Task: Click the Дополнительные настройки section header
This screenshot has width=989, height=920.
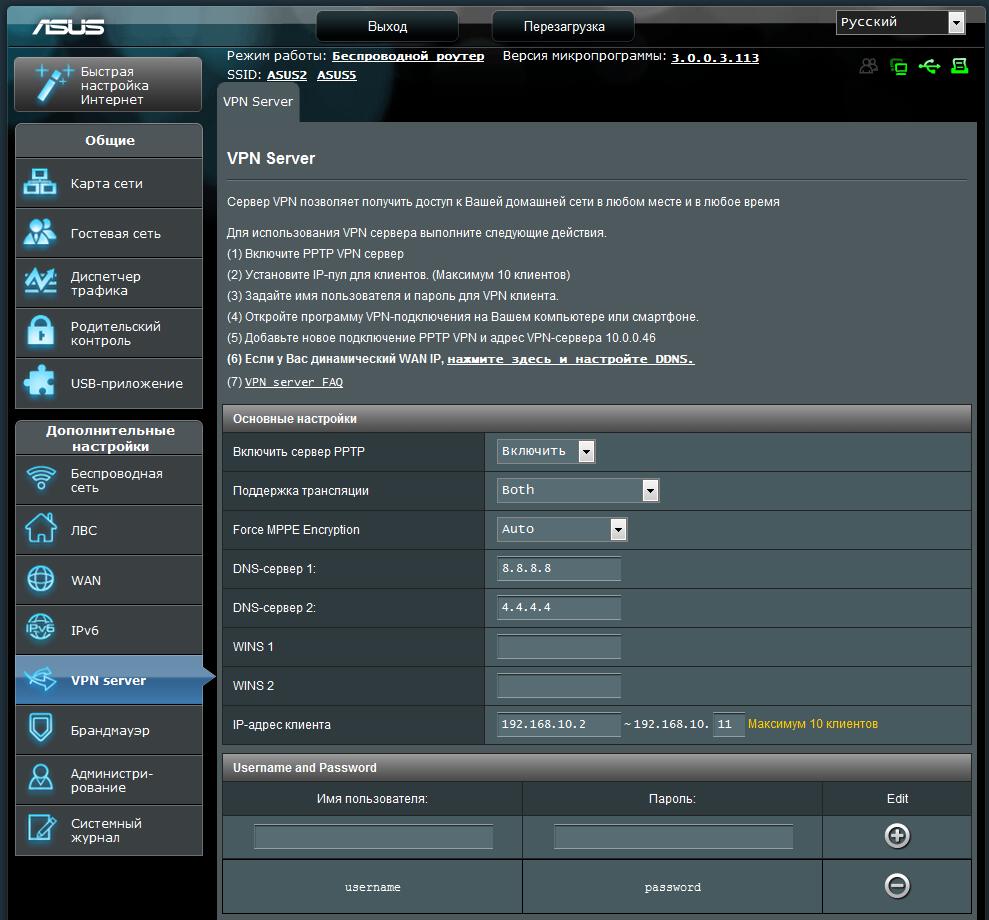Action: click(x=109, y=438)
